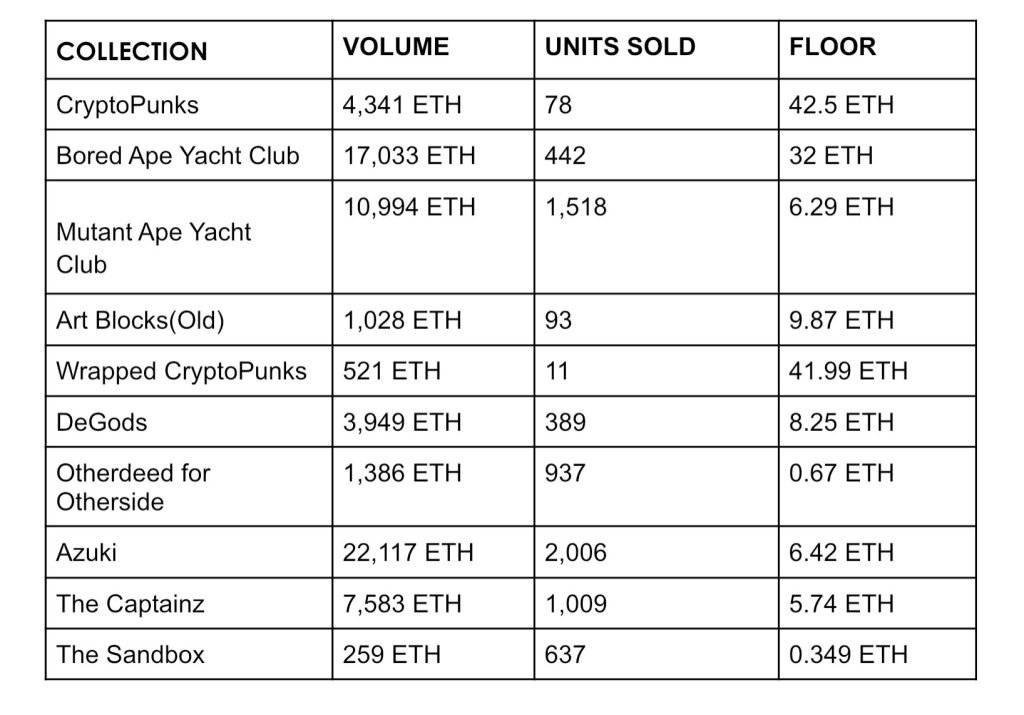This screenshot has width=1024, height=715.
Task: Select the 41.99 ETH floor value
Action: tap(848, 372)
